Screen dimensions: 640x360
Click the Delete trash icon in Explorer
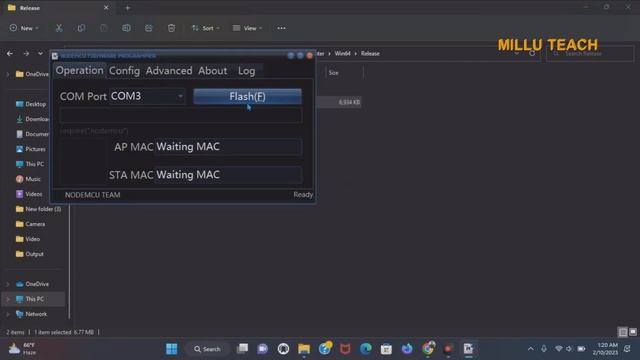[x=171, y=28]
